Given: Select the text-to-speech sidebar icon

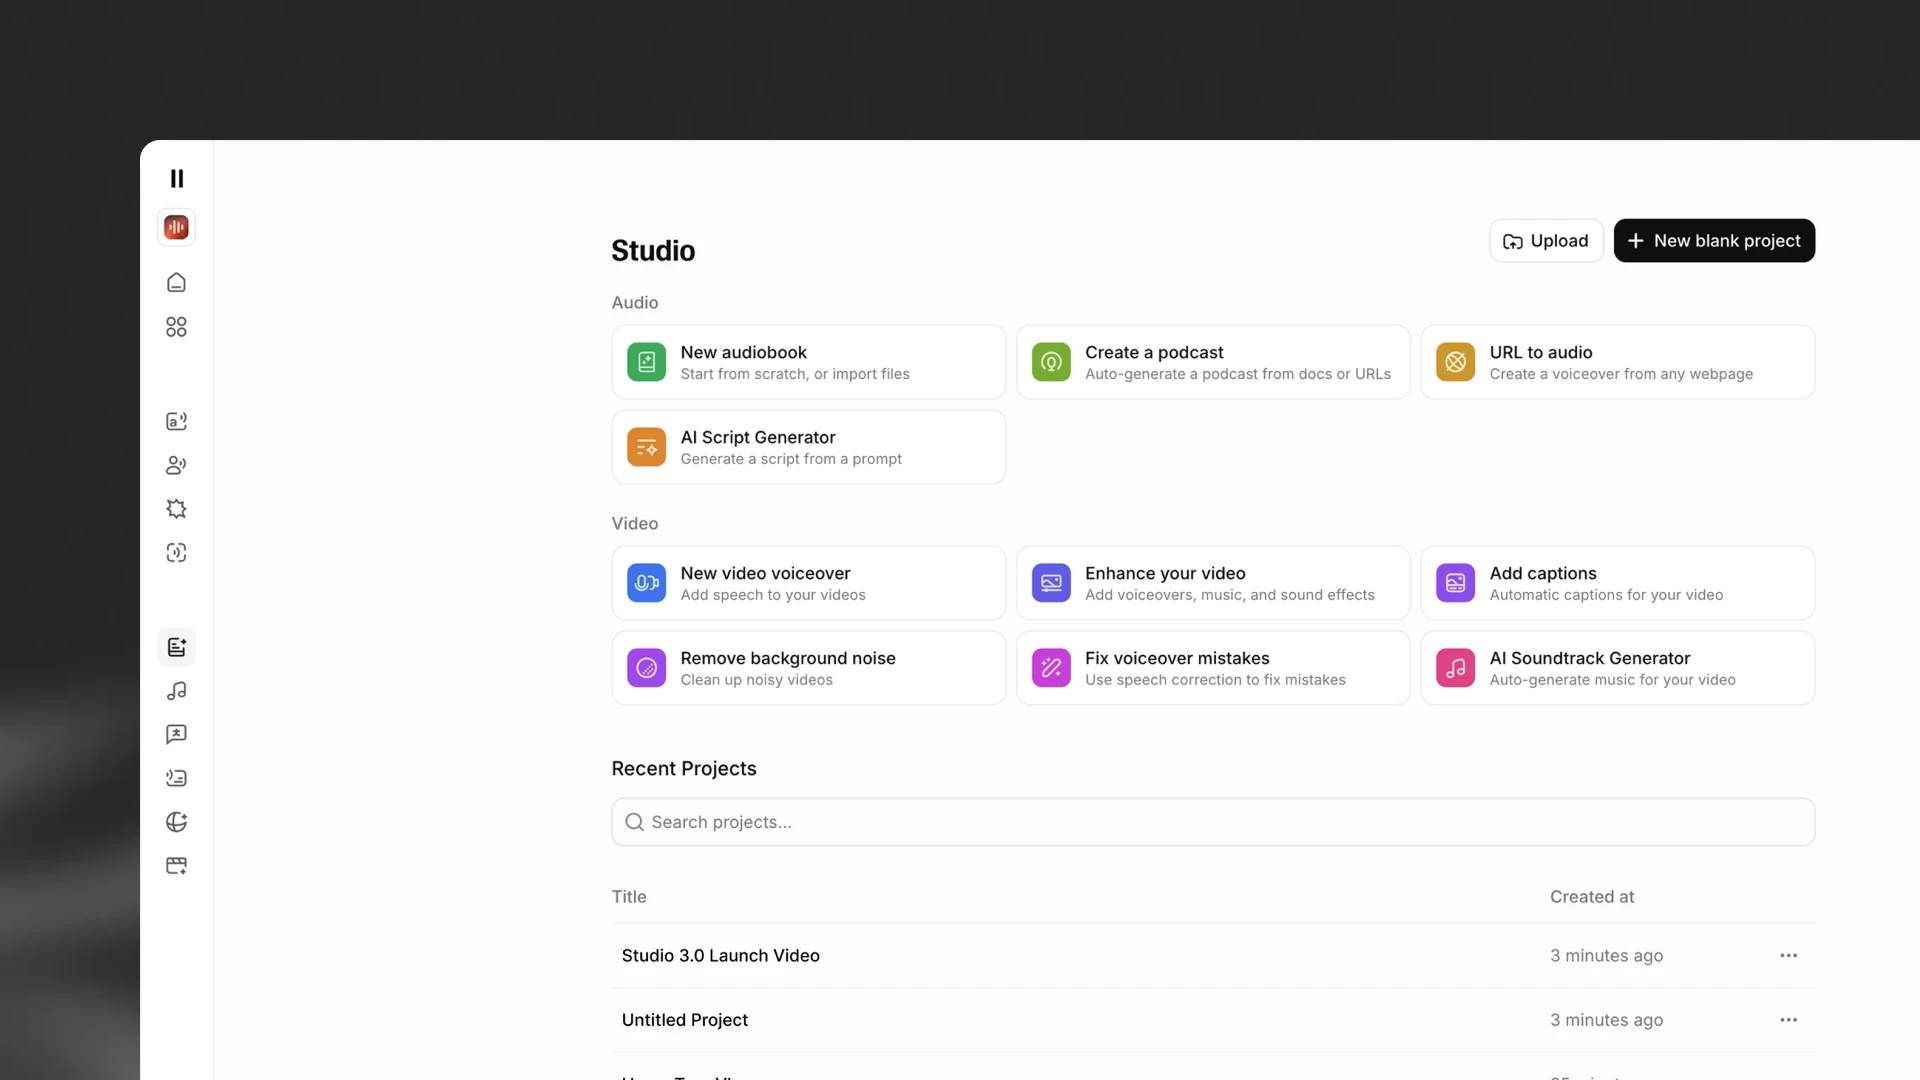Looking at the screenshot, I should tap(176, 421).
